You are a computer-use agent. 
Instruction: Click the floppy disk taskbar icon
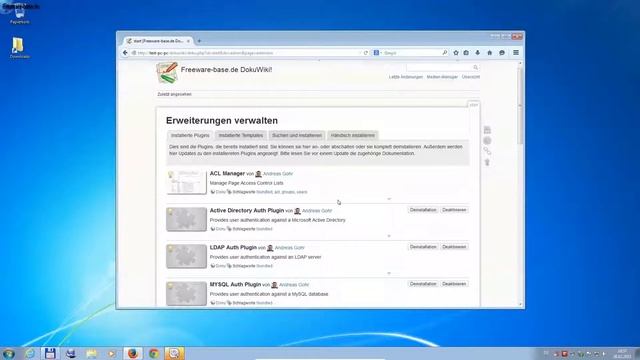pos(50,353)
